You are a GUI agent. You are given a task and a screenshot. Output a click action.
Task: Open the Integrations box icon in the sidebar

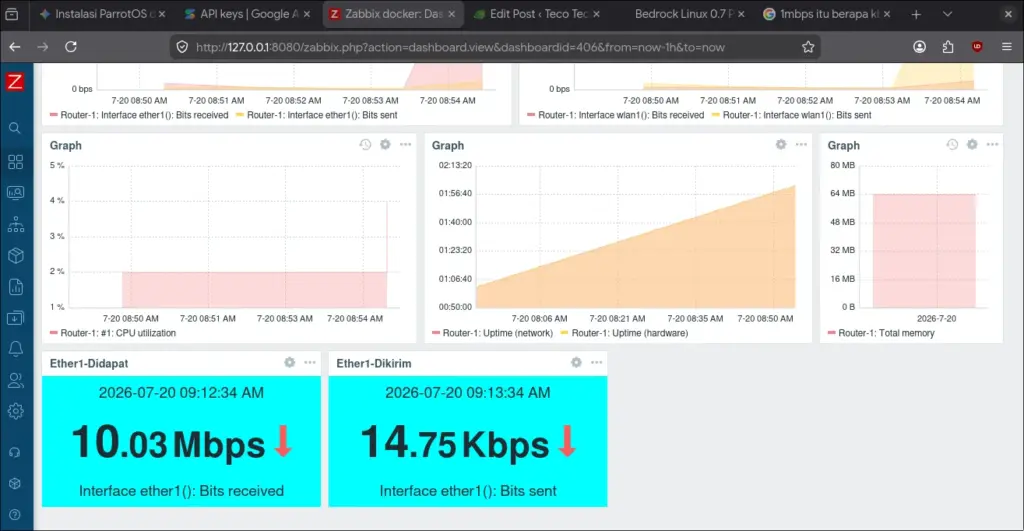pyautogui.click(x=14, y=483)
